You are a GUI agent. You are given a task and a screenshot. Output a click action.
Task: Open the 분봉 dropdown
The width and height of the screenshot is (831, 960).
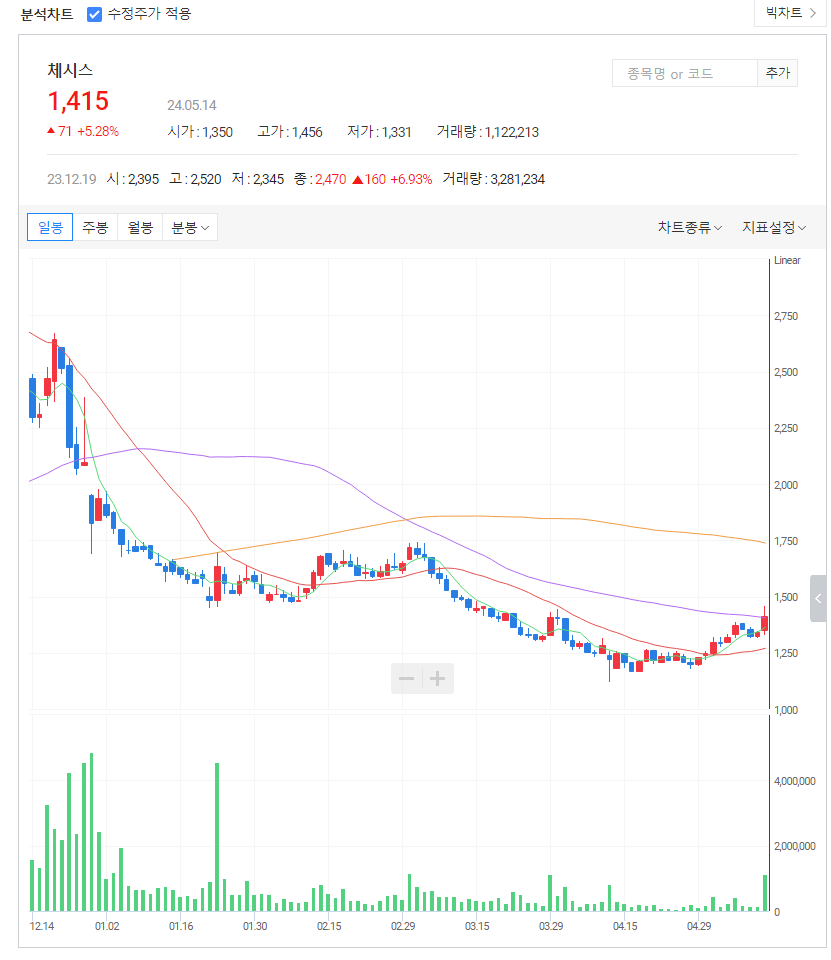click(190, 227)
